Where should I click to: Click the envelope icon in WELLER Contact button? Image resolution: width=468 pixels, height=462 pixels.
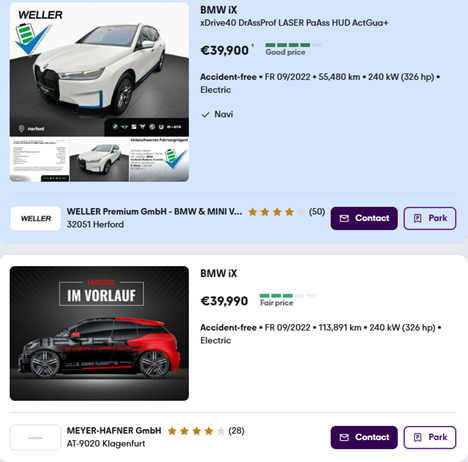tap(344, 218)
